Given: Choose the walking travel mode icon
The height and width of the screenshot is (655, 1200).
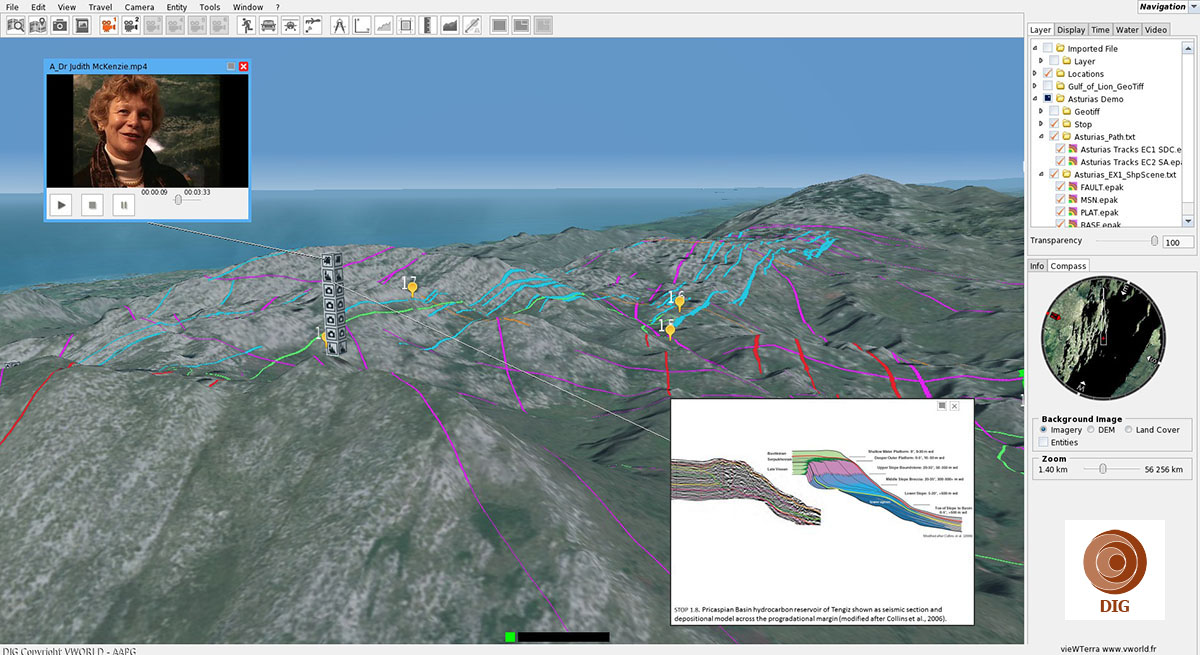Looking at the screenshot, I should pyautogui.click(x=246, y=25).
